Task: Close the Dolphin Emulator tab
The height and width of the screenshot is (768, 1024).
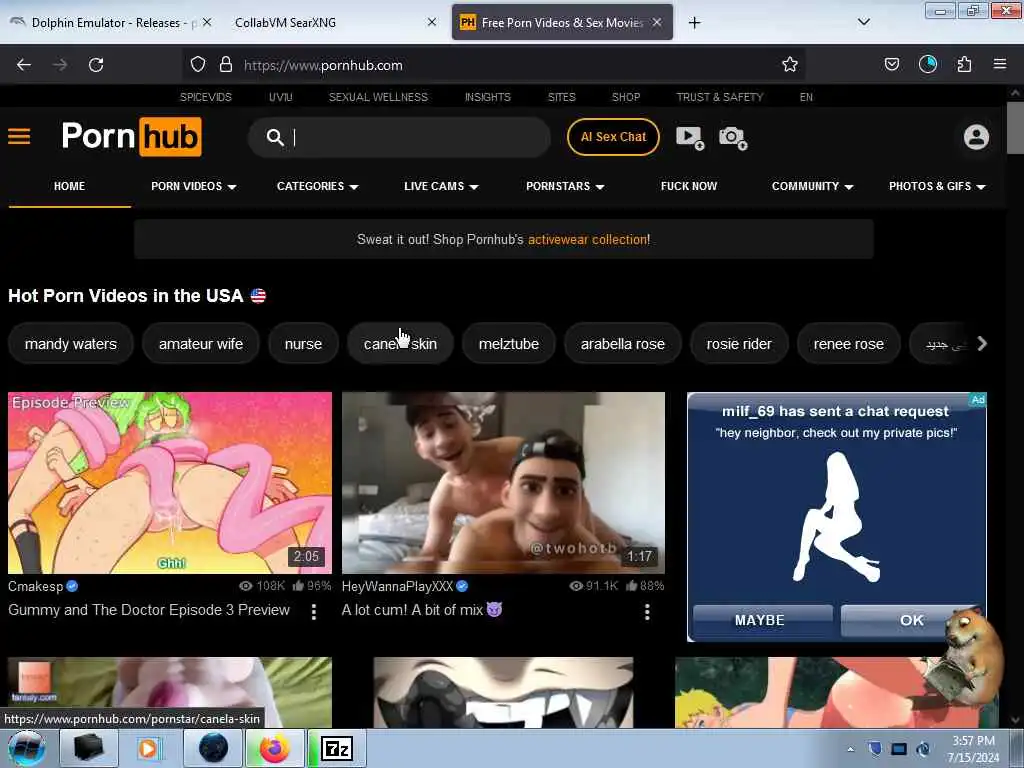Action: pyautogui.click(x=207, y=22)
